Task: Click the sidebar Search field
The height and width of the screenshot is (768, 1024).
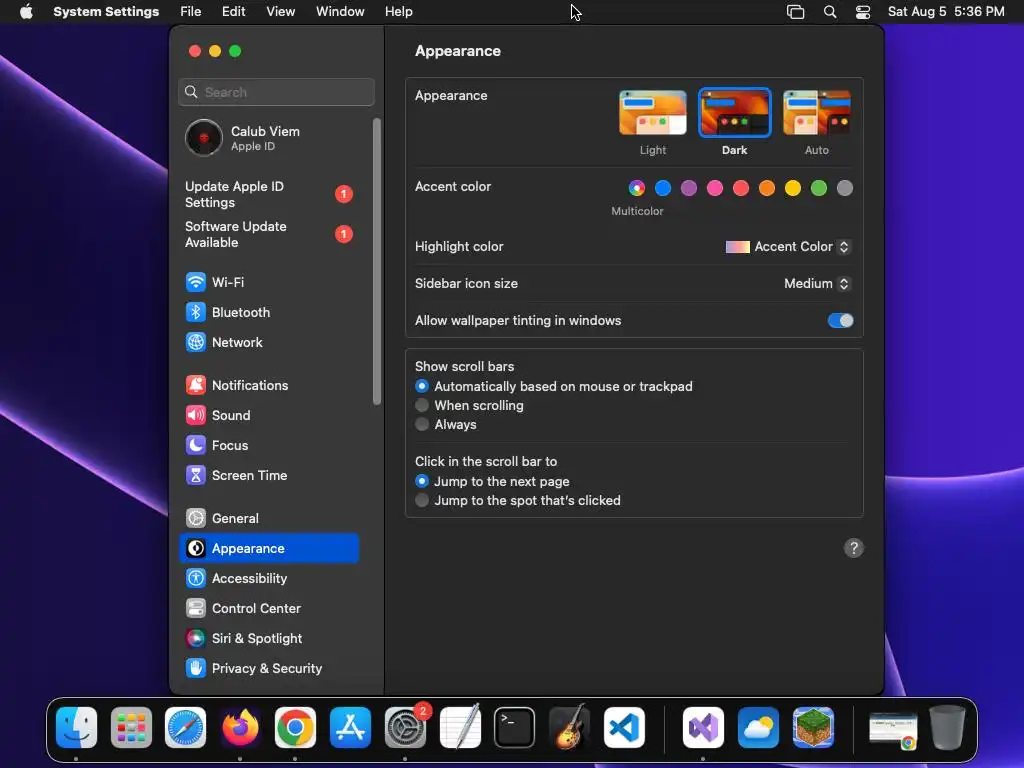Action: [276, 92]
